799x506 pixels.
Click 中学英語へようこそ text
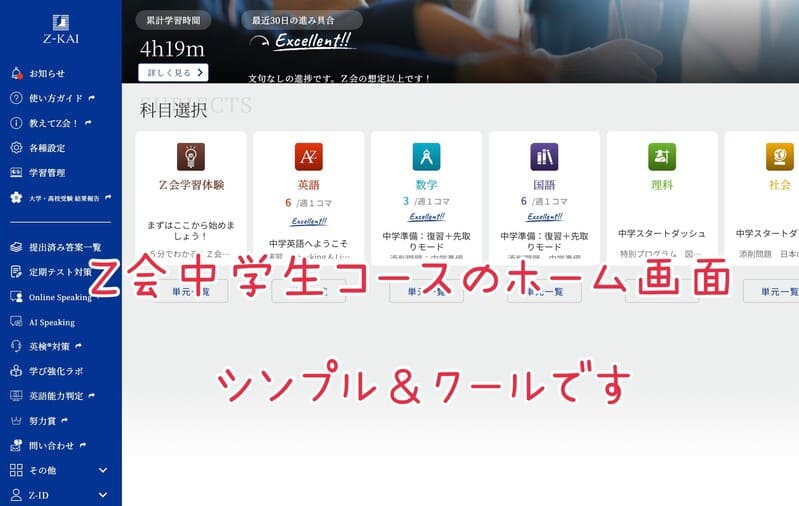(308, 244)
